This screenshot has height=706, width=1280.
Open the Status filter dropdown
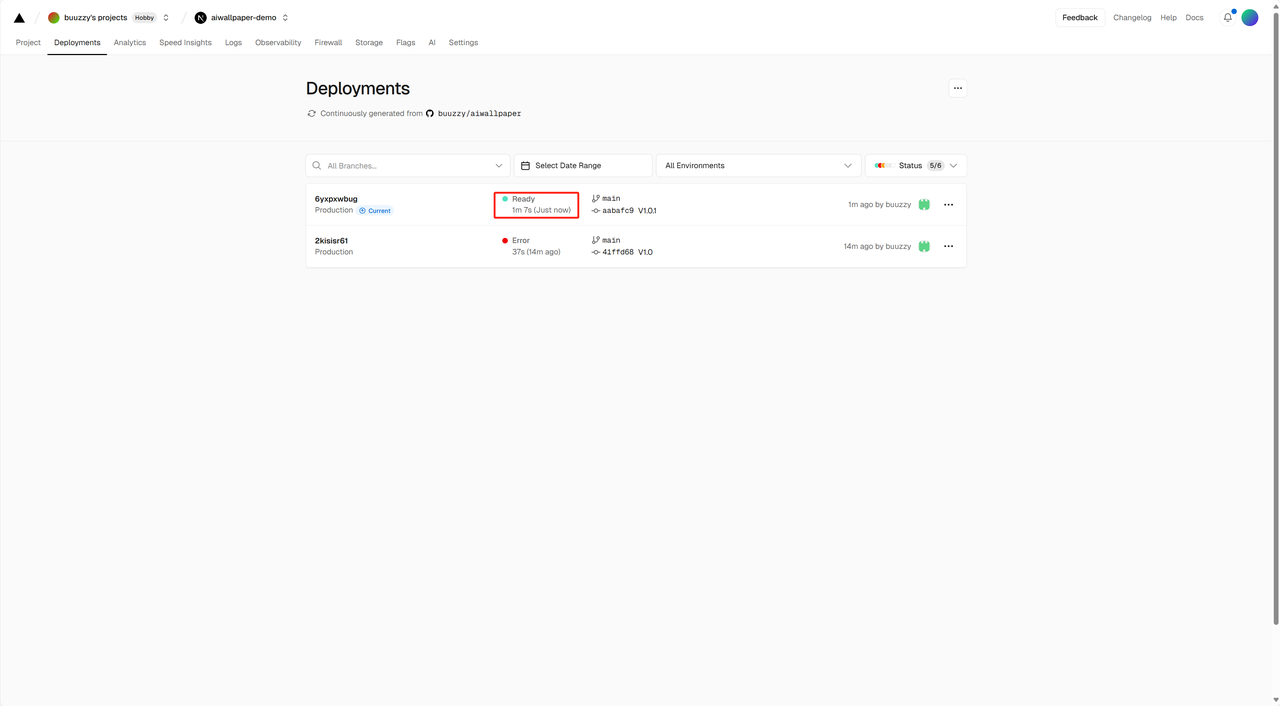point(915,166)
